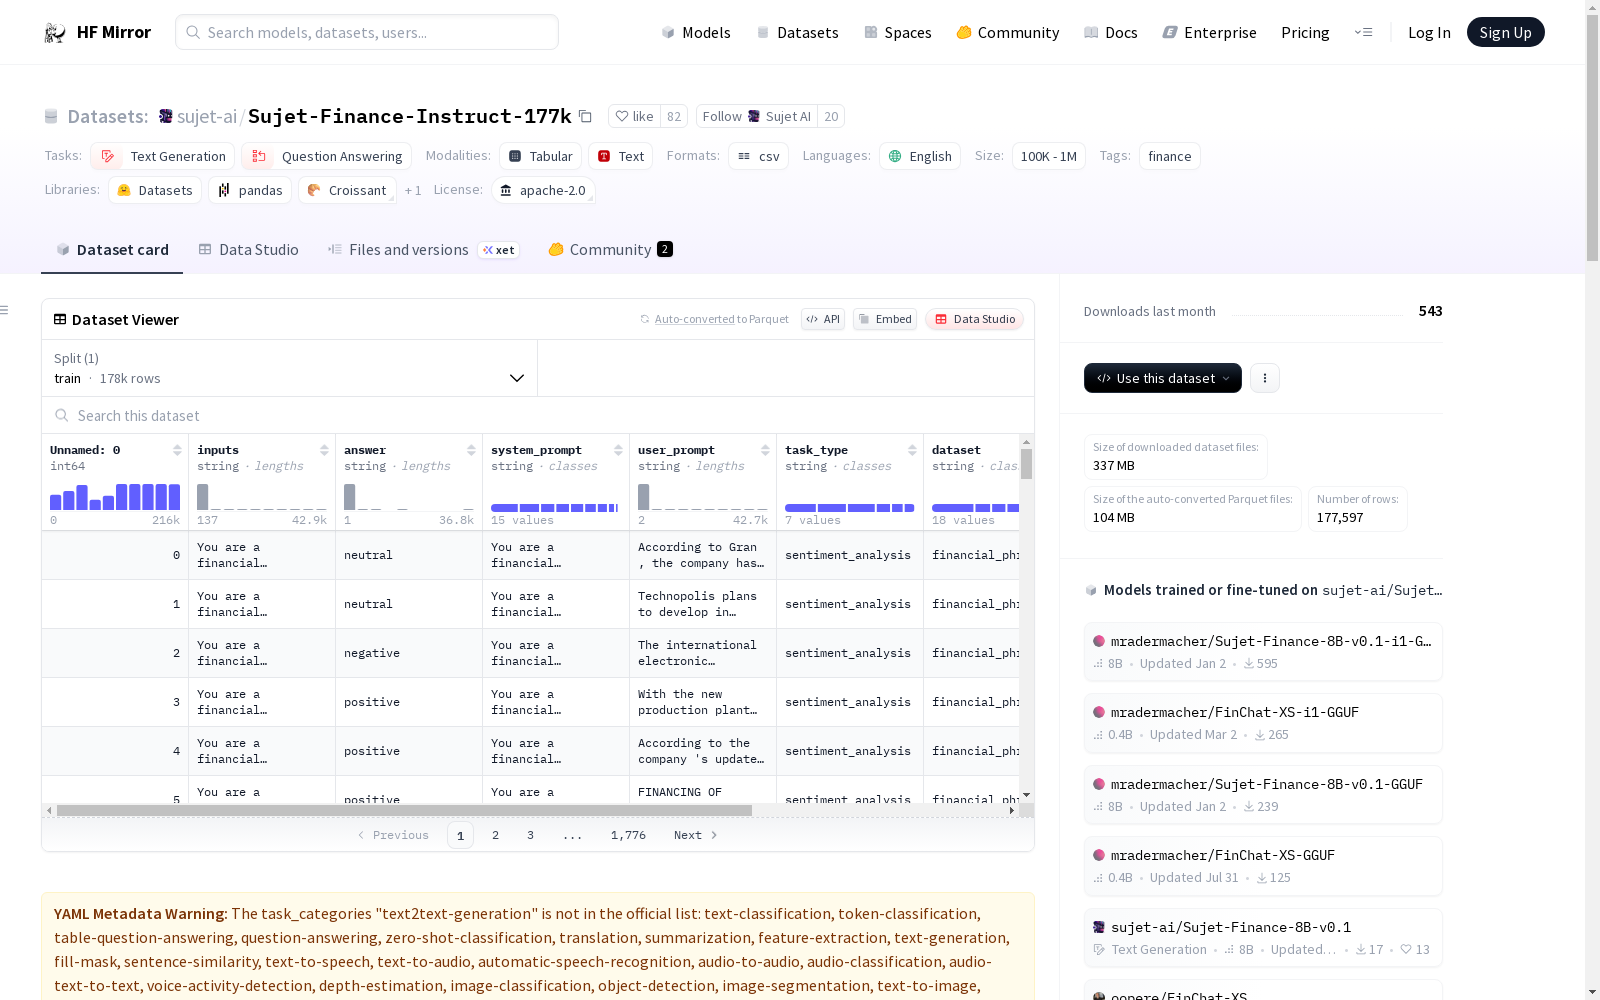
Task: Click the Question Answering task tag
Action: (x=326, y=156)
